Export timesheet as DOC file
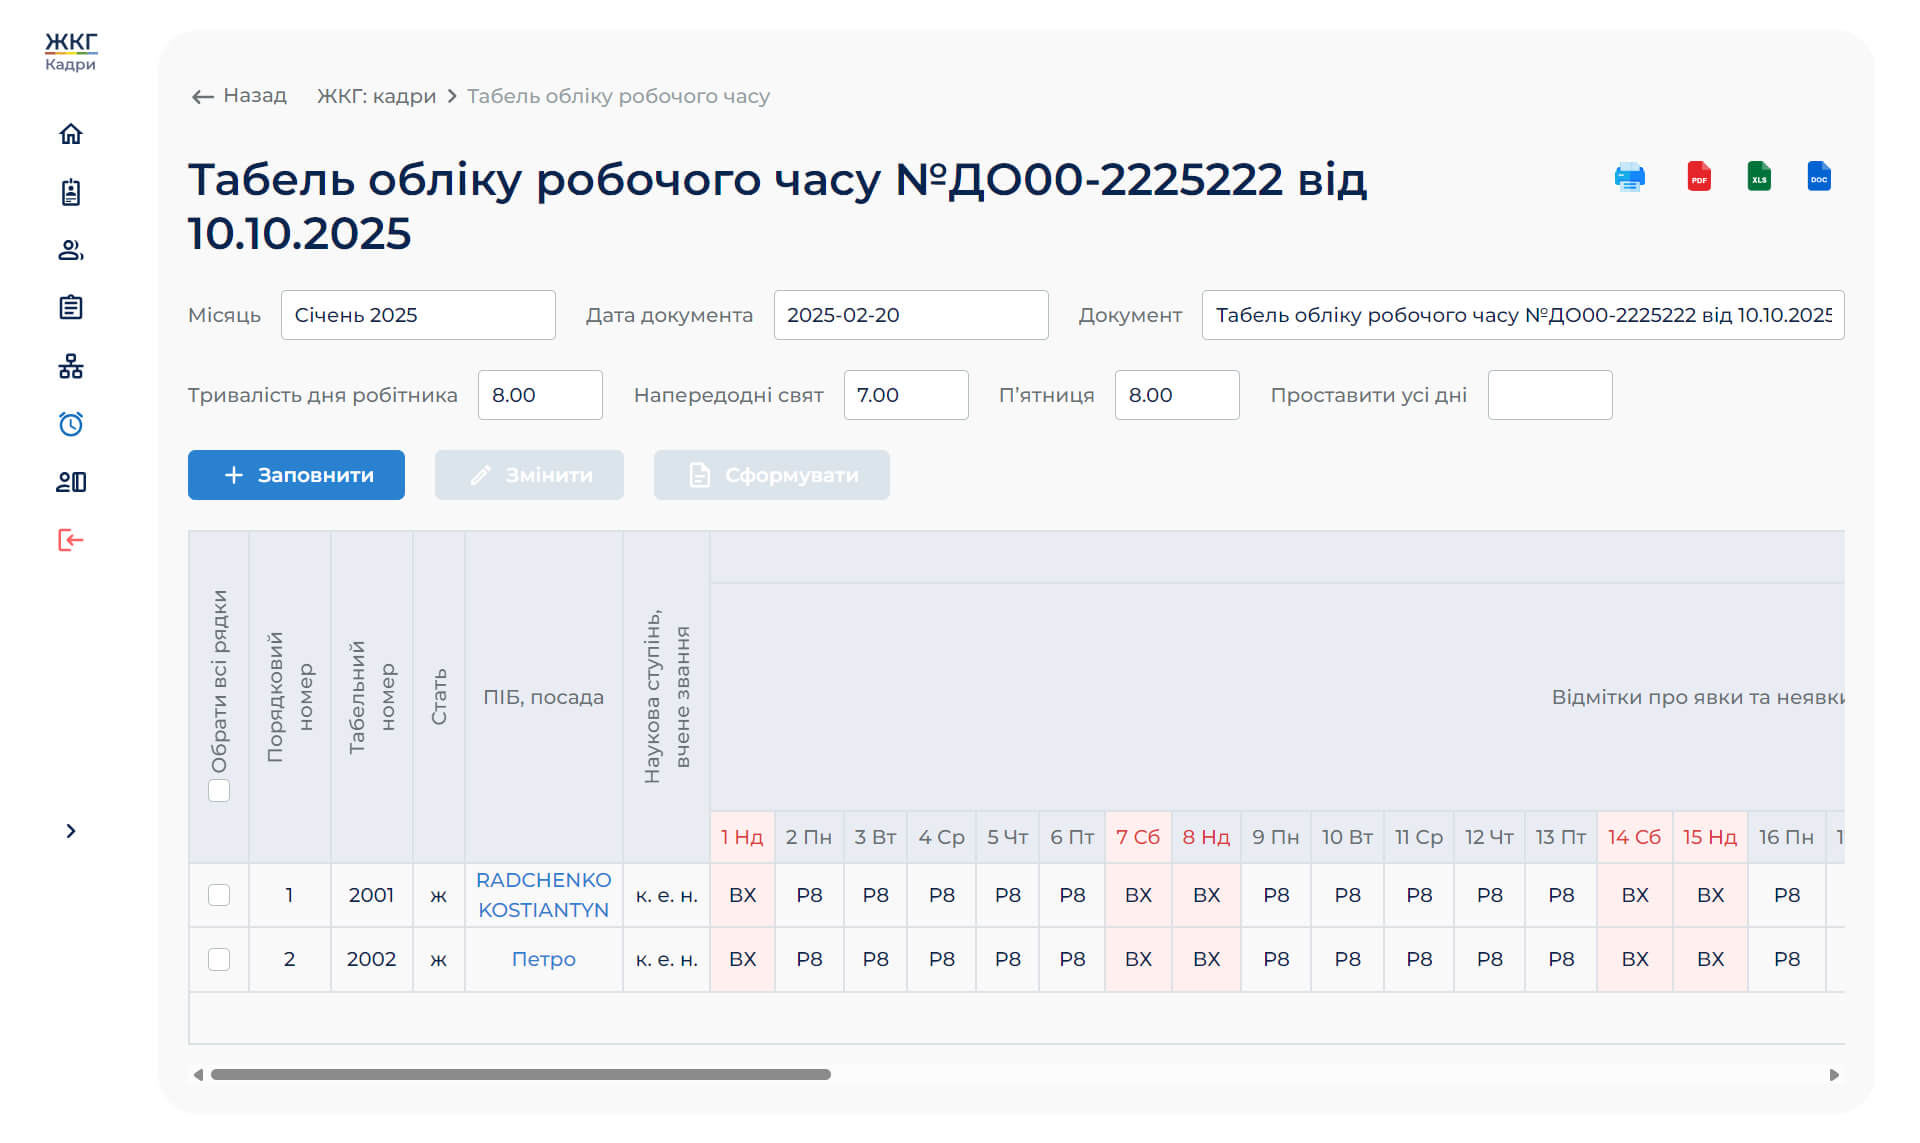1920x1143 pixels. (1818, 177)
